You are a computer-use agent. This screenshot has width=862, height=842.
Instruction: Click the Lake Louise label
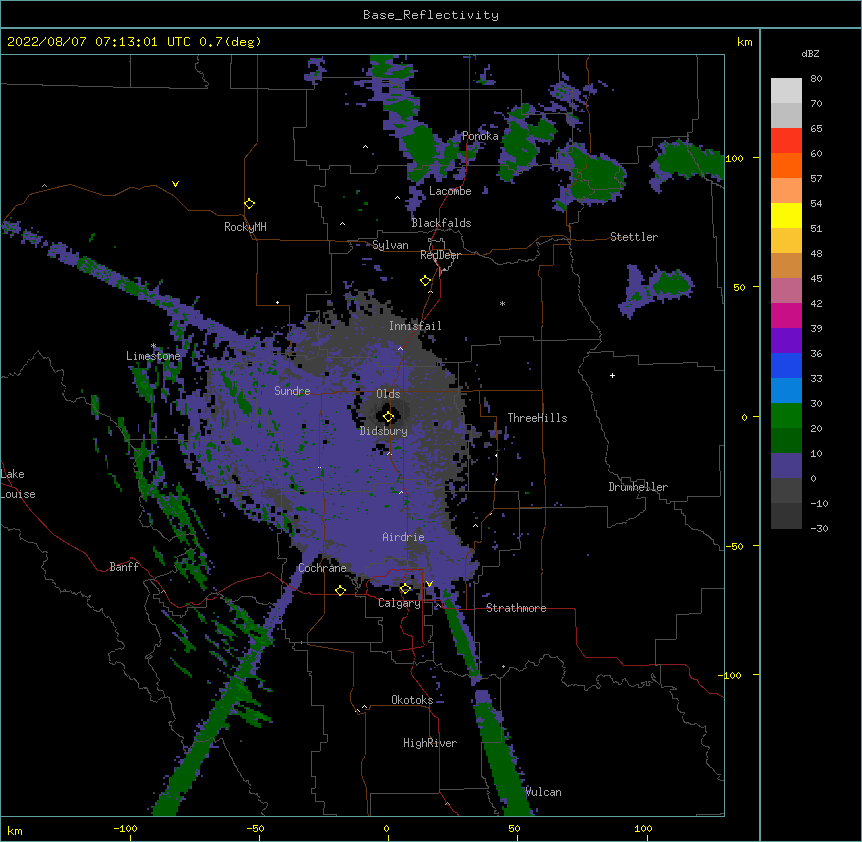[18, 484]
